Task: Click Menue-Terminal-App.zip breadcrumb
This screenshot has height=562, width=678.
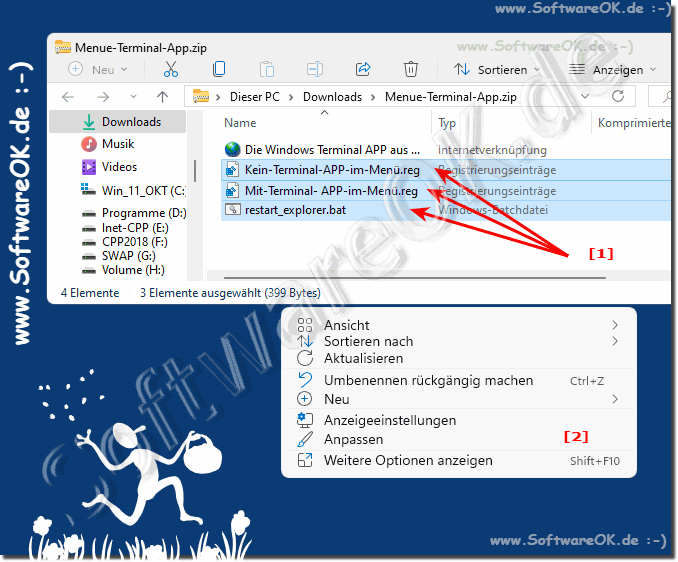Action: point(451,97)
